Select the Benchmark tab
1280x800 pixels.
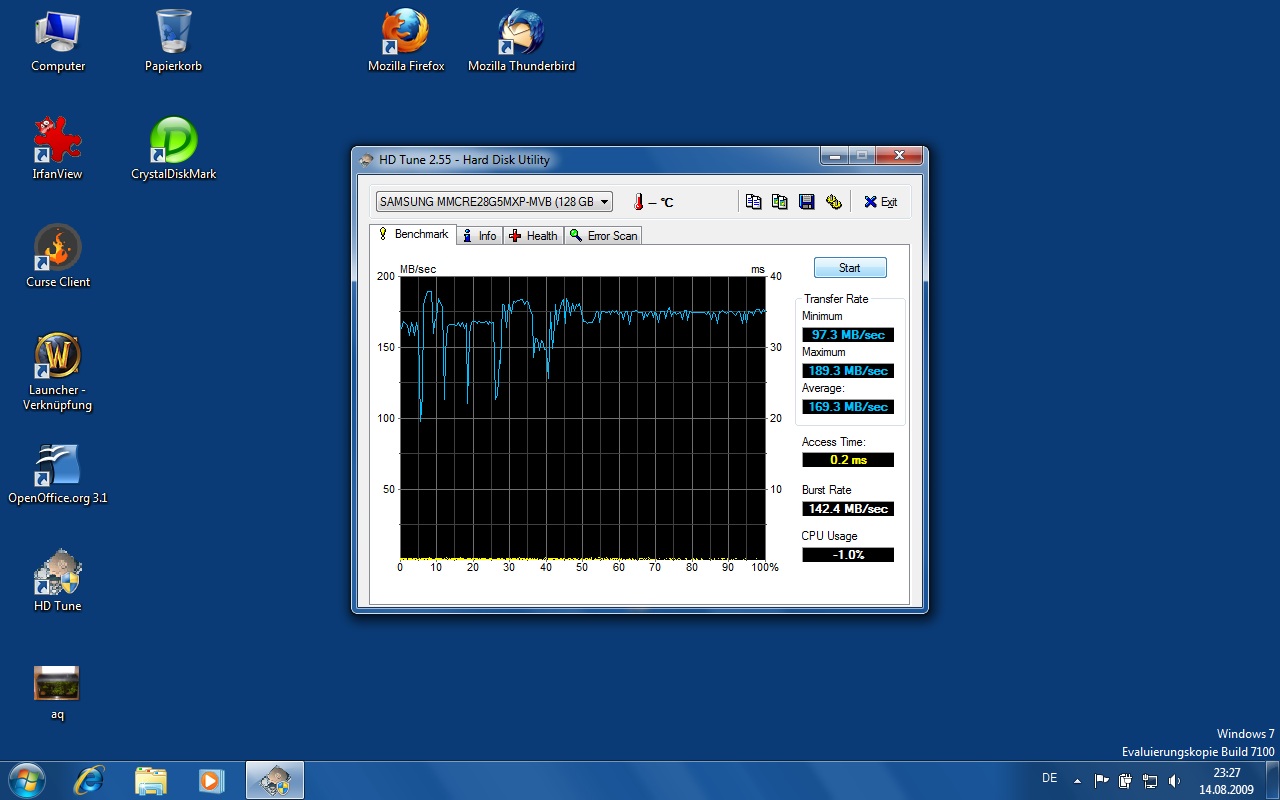click(x=413, y=234)
